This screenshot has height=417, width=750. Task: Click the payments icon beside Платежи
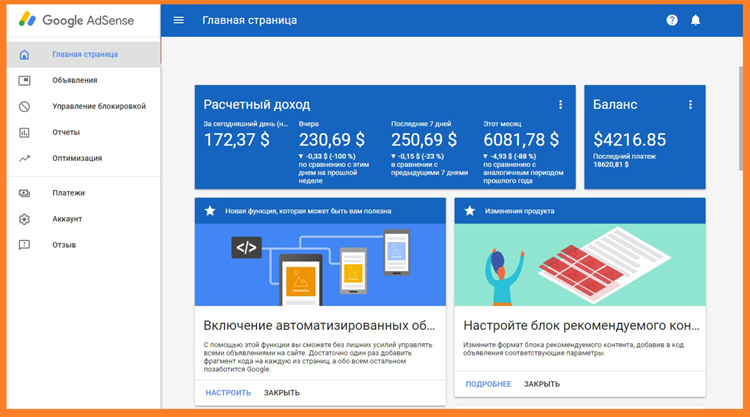[x=24, y=193]
